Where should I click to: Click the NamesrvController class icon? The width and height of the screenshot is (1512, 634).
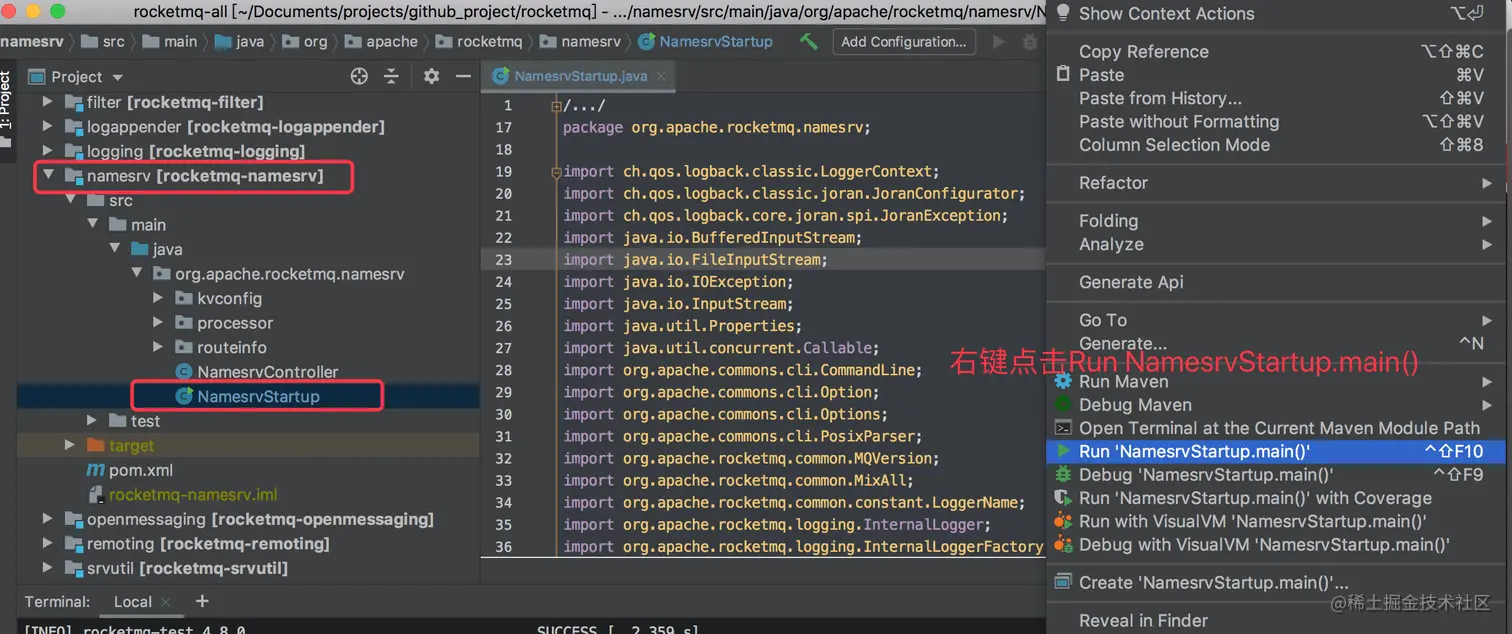click(184, 372)
